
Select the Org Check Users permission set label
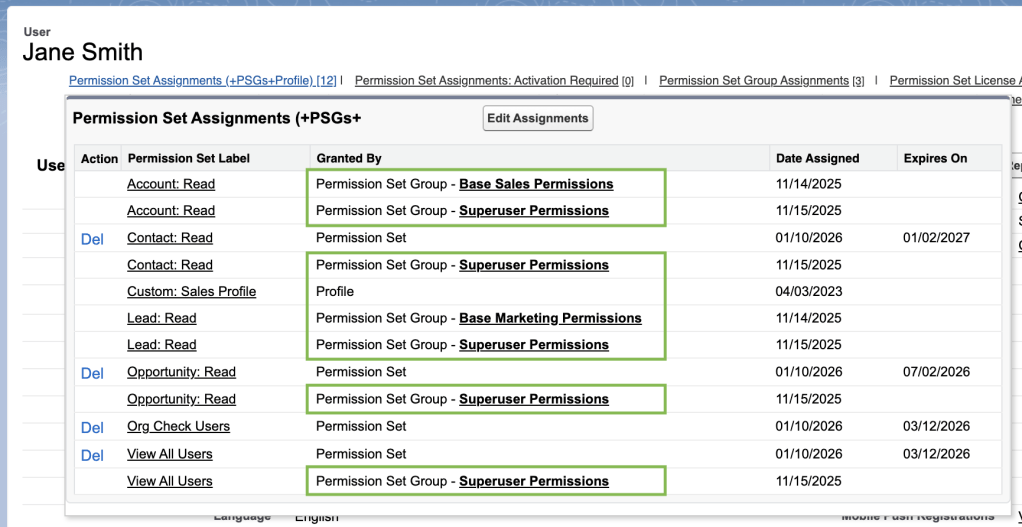click(x=178, y=426)
